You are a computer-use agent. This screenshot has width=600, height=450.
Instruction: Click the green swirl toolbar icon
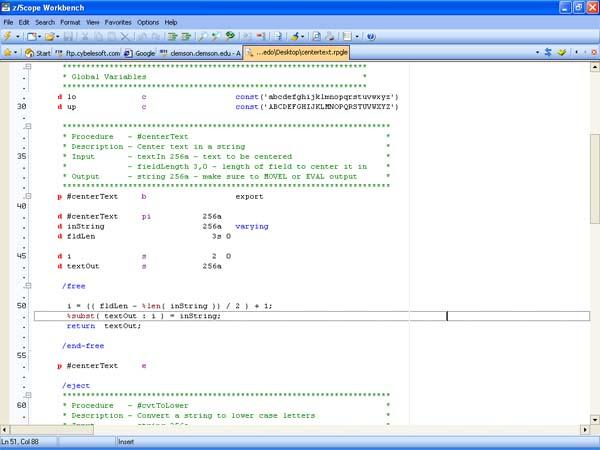(230, 36)
